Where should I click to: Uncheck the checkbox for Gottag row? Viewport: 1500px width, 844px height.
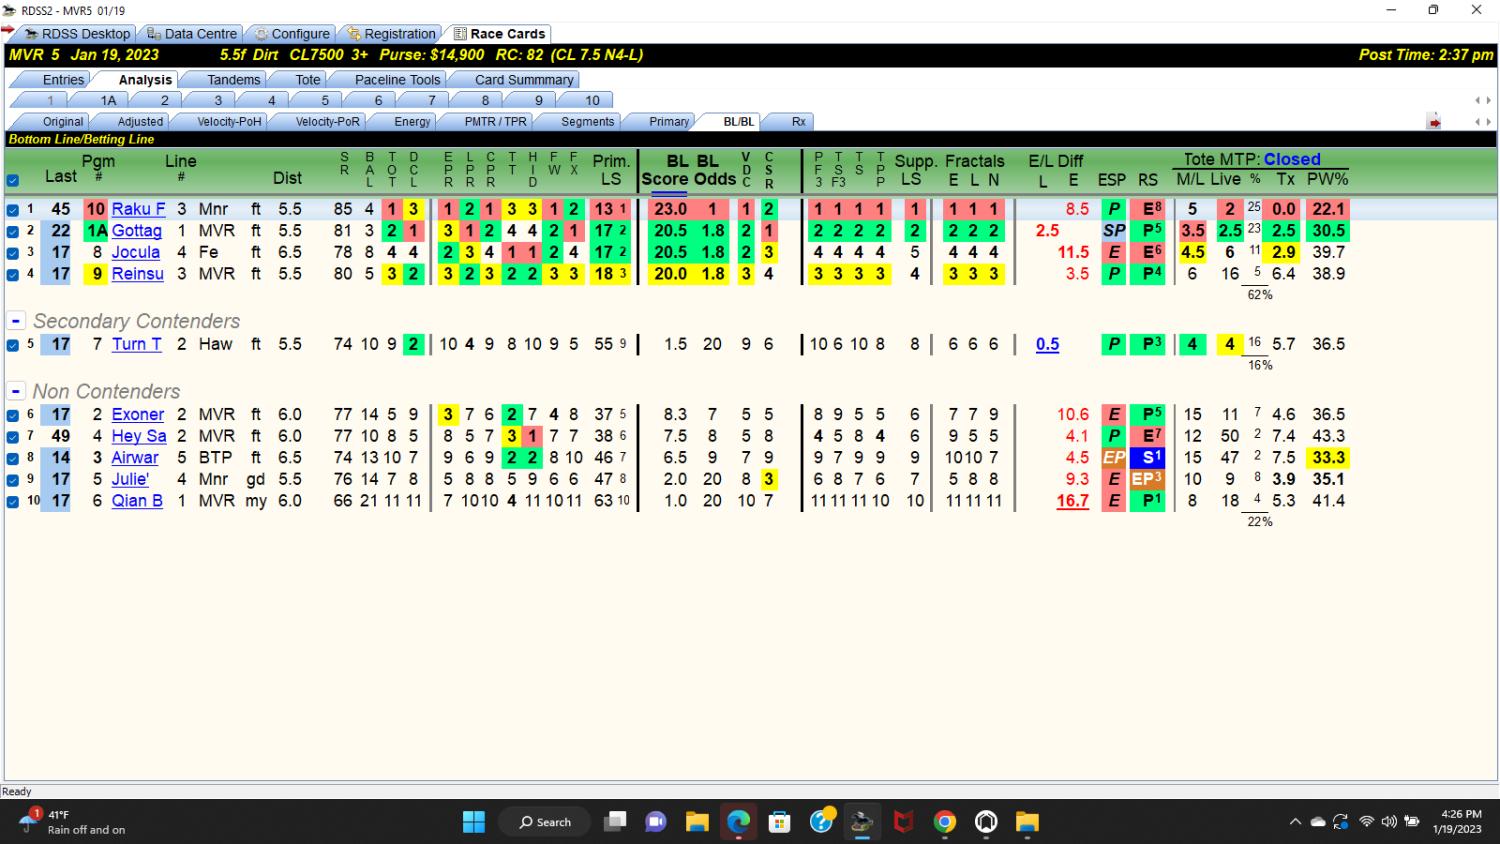click(12, 231)
